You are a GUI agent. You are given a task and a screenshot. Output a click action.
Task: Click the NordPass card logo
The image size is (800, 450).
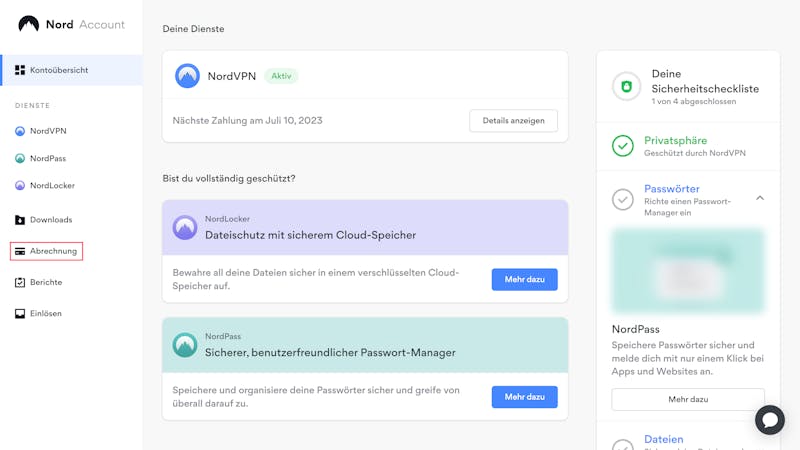(185, 345)
